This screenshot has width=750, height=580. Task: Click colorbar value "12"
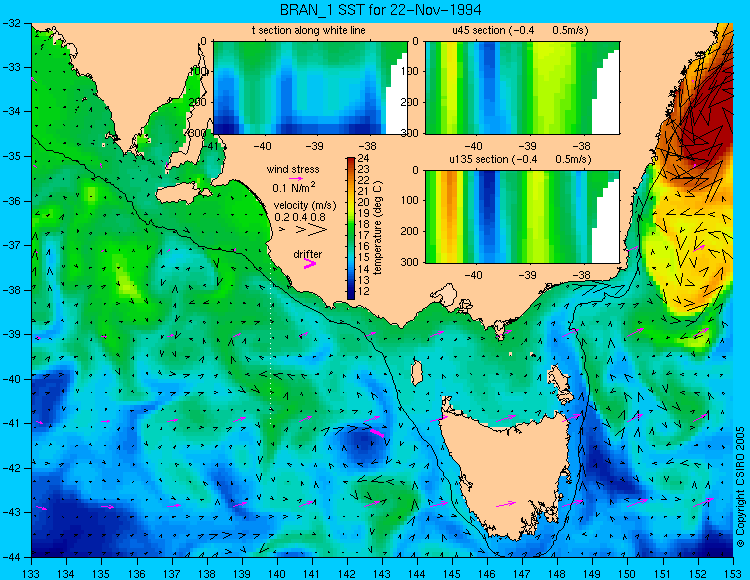click(x=364, y=291)
